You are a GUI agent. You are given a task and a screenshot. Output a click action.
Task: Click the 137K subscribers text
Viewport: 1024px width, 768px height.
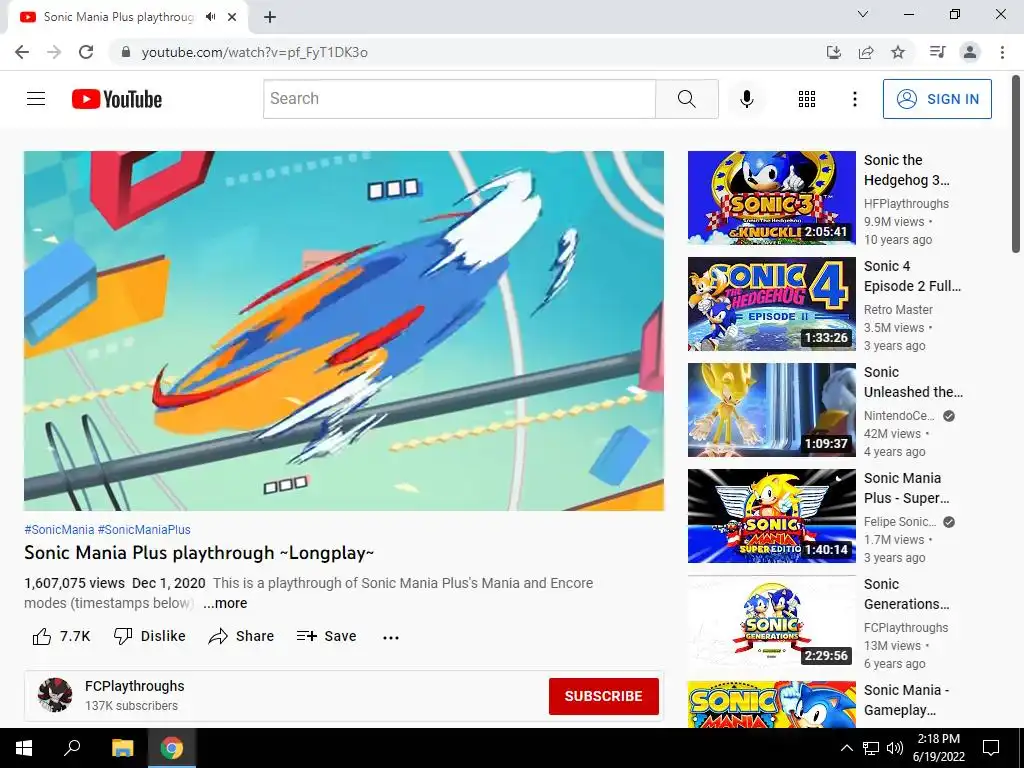[131, 706]
